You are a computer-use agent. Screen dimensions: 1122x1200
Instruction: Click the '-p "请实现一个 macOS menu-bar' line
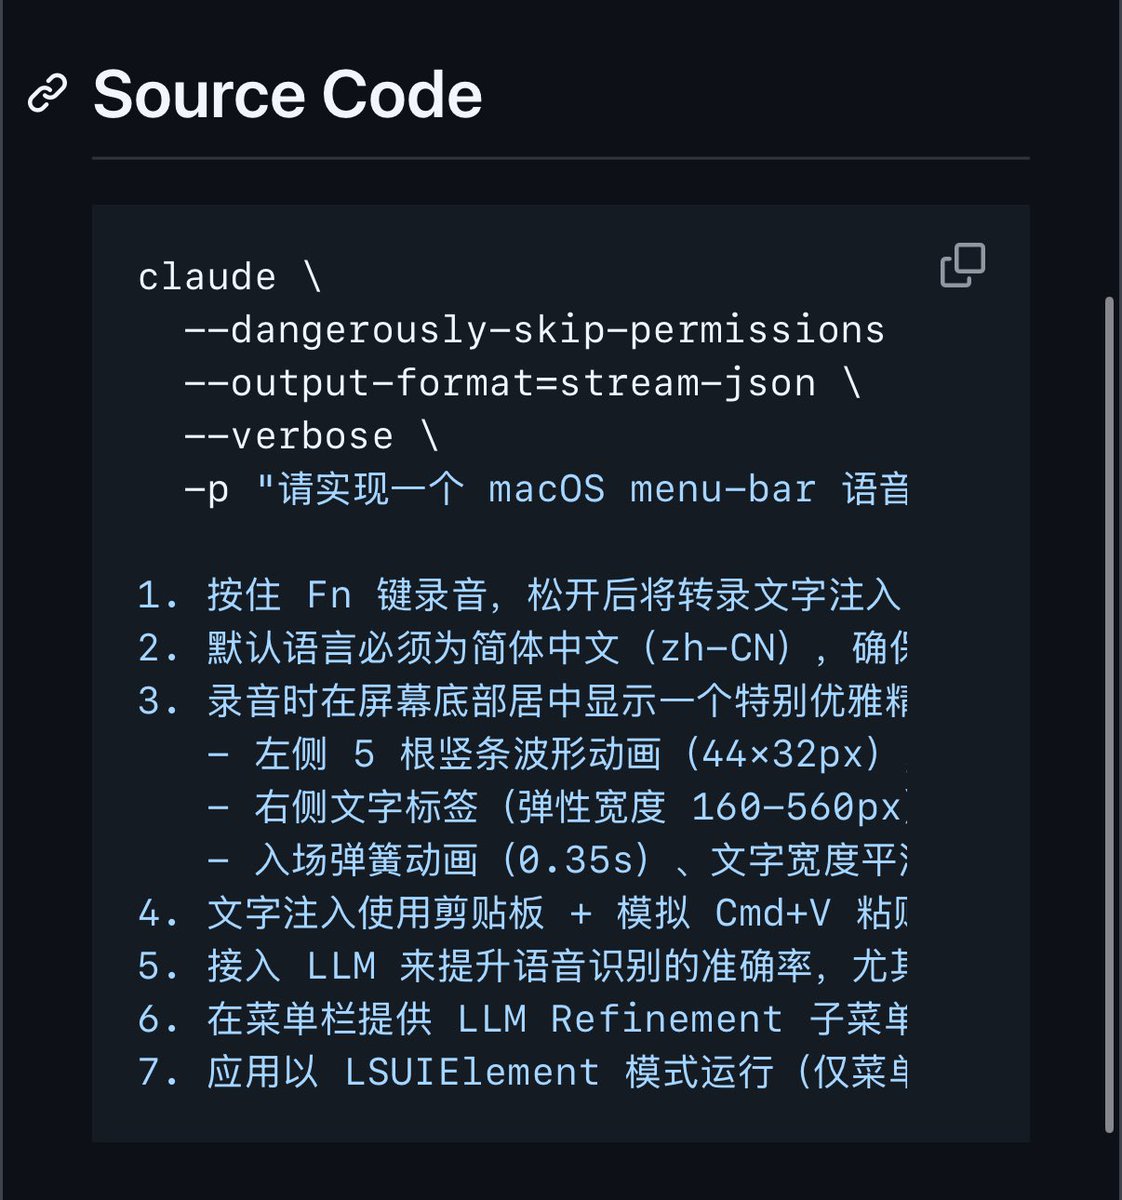pyautogui.click(x=546, y=489)
